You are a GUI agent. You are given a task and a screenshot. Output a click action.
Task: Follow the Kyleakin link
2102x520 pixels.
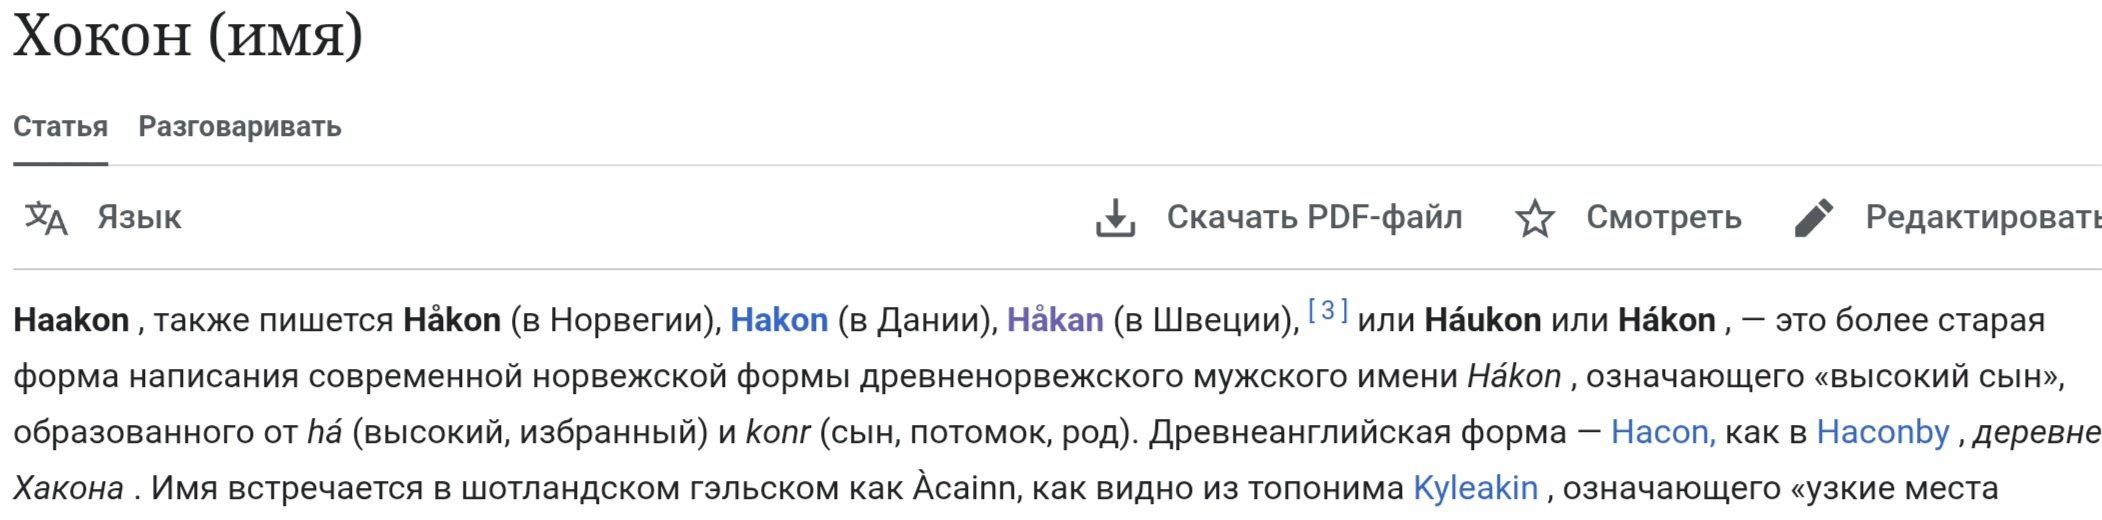pos(1475,488)
